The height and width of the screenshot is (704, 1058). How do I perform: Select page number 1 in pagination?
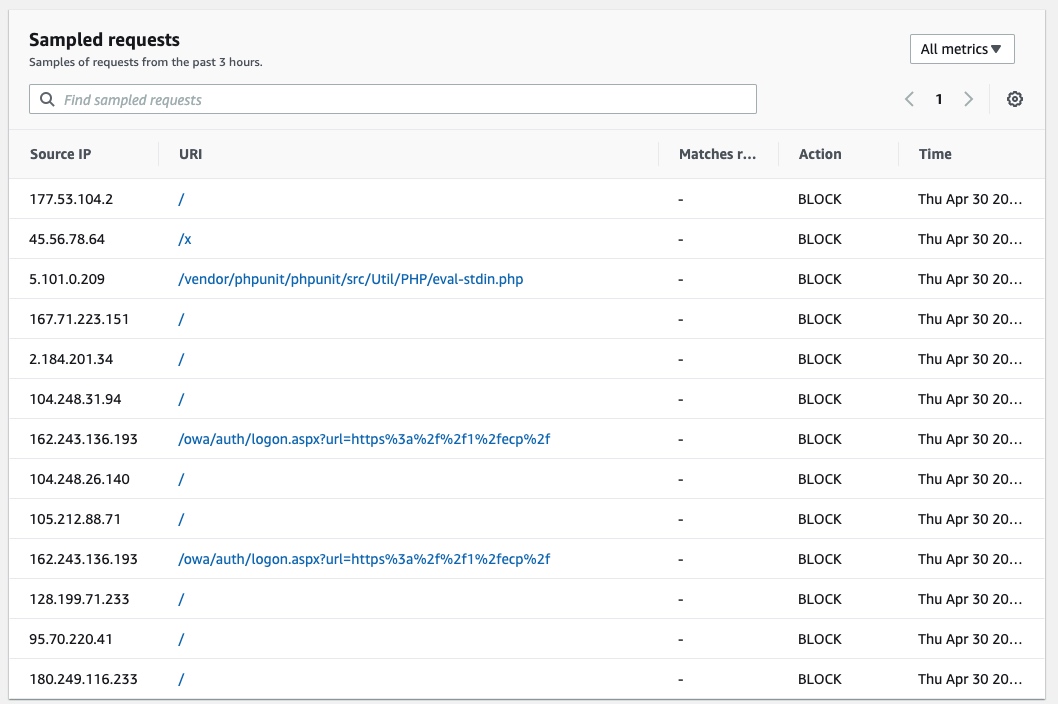click(939, 99)
